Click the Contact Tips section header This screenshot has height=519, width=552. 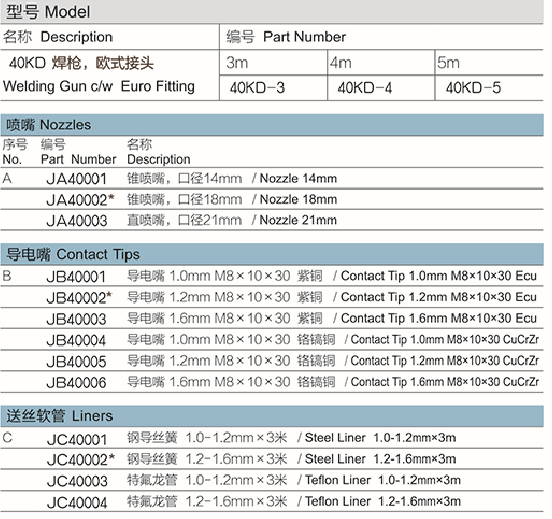[x=272, y=254]
